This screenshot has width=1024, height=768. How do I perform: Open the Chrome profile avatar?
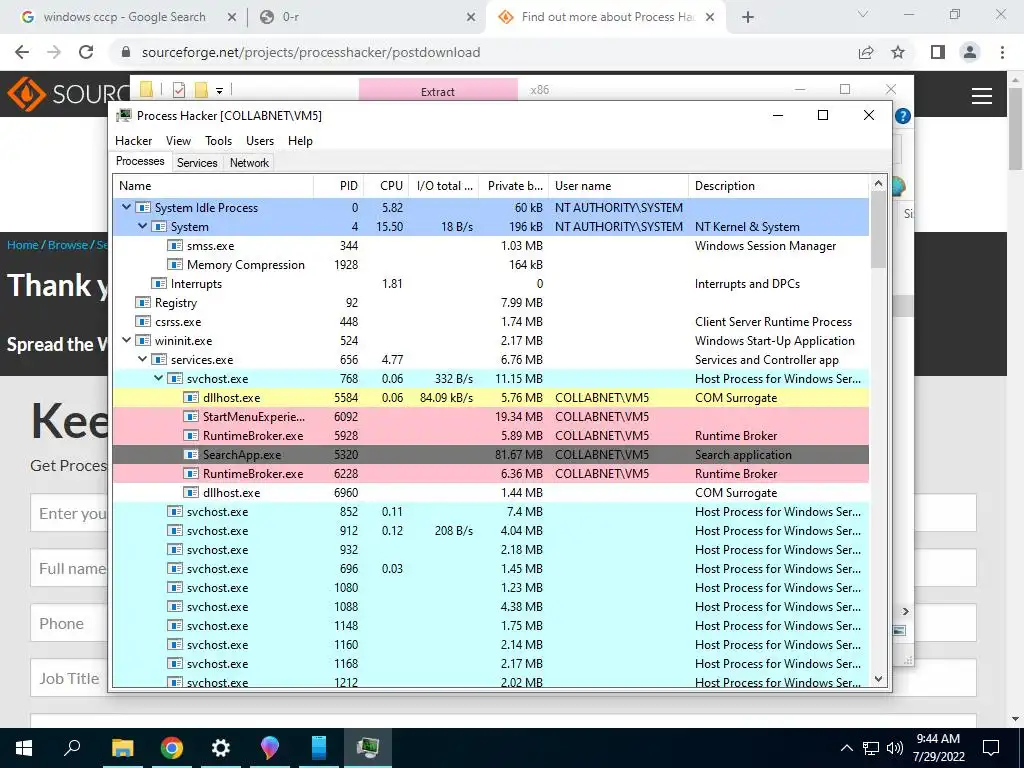click(x=970, y=52)
